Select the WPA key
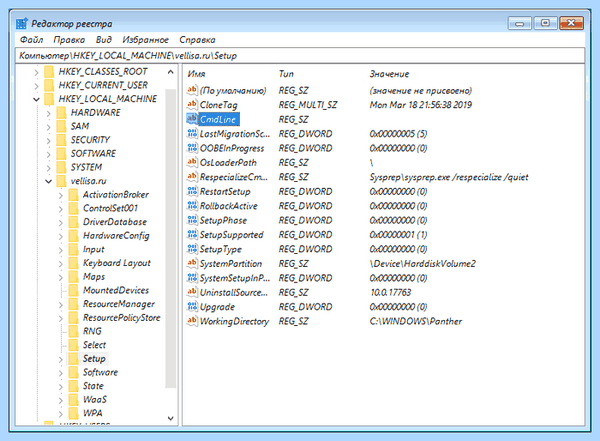This screenshot has height=441, width=600. [93, 413]
